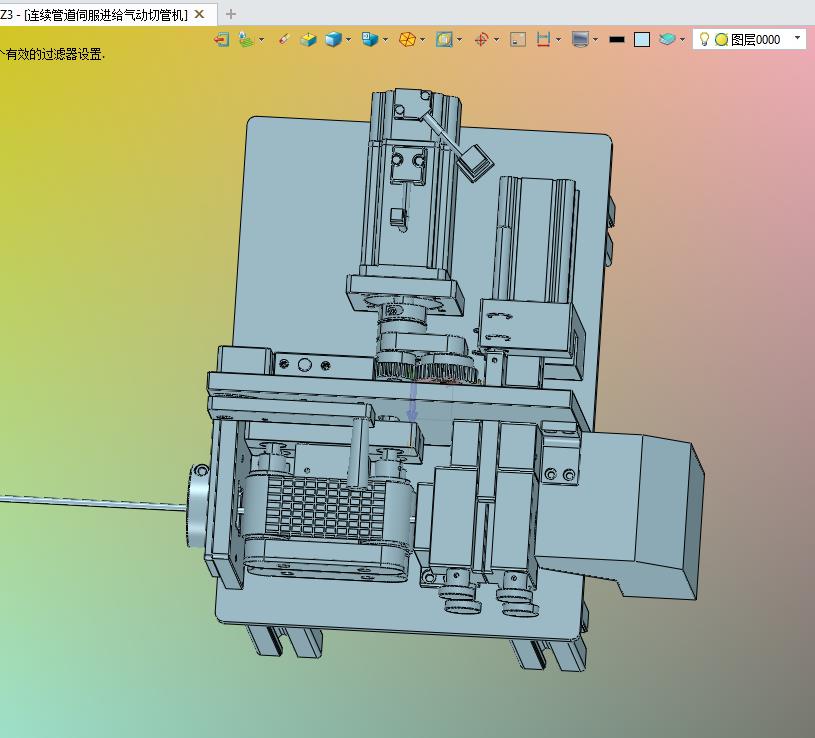Open the dropdown arrow next to the teal layers icon

coord(682,39)
